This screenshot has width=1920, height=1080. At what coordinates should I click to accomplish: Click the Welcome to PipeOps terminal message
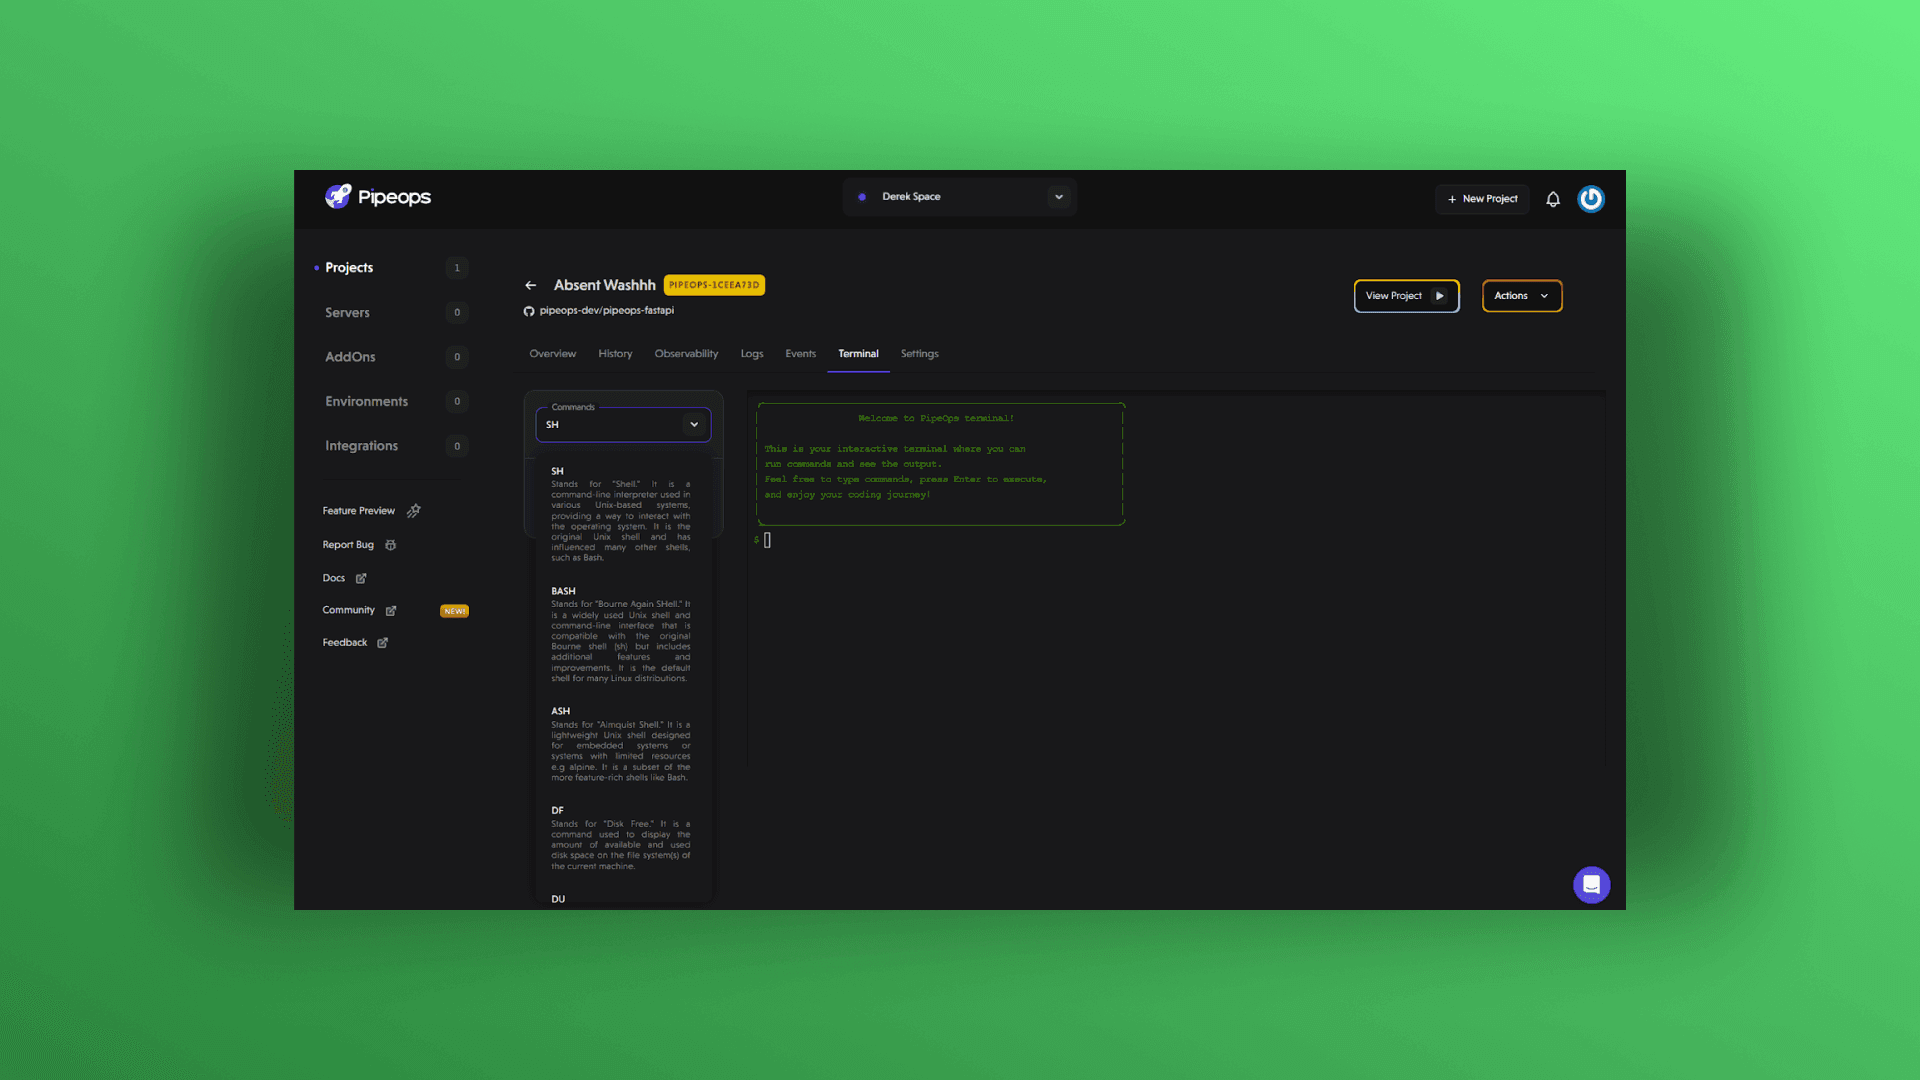pyautogui.click(x=936, y=418)
